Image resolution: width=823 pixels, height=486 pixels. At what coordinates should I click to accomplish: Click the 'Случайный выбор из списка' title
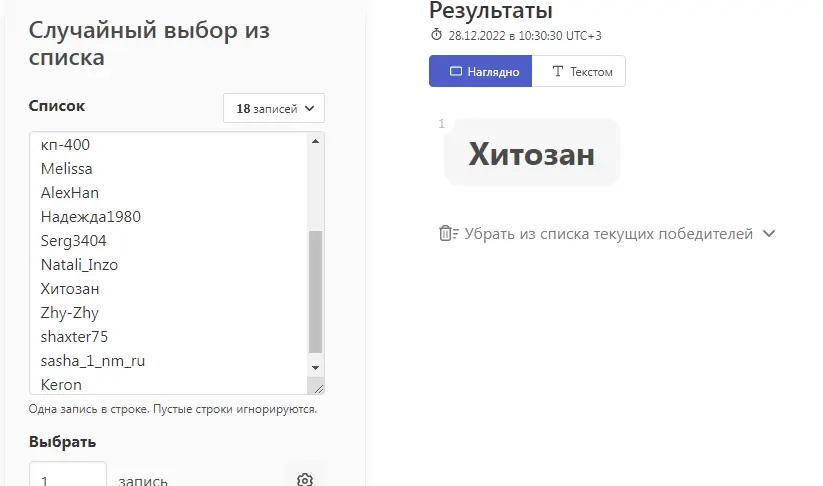pyautogui.click(x=149, y=44)
